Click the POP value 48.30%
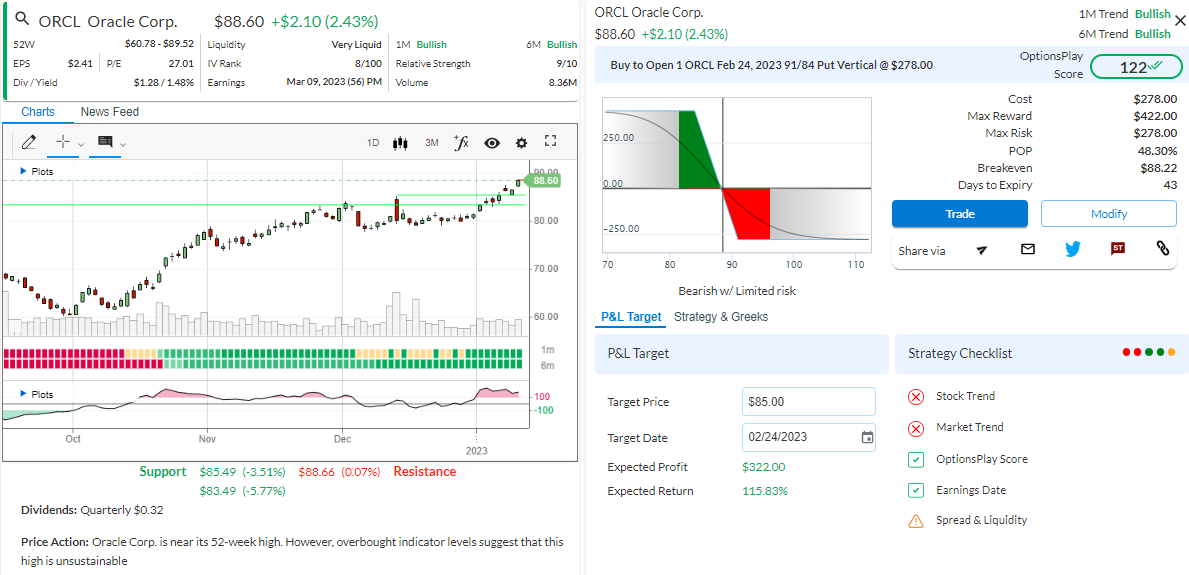This screenshot has width=1189, height=575. click(x=1157, y=150)
